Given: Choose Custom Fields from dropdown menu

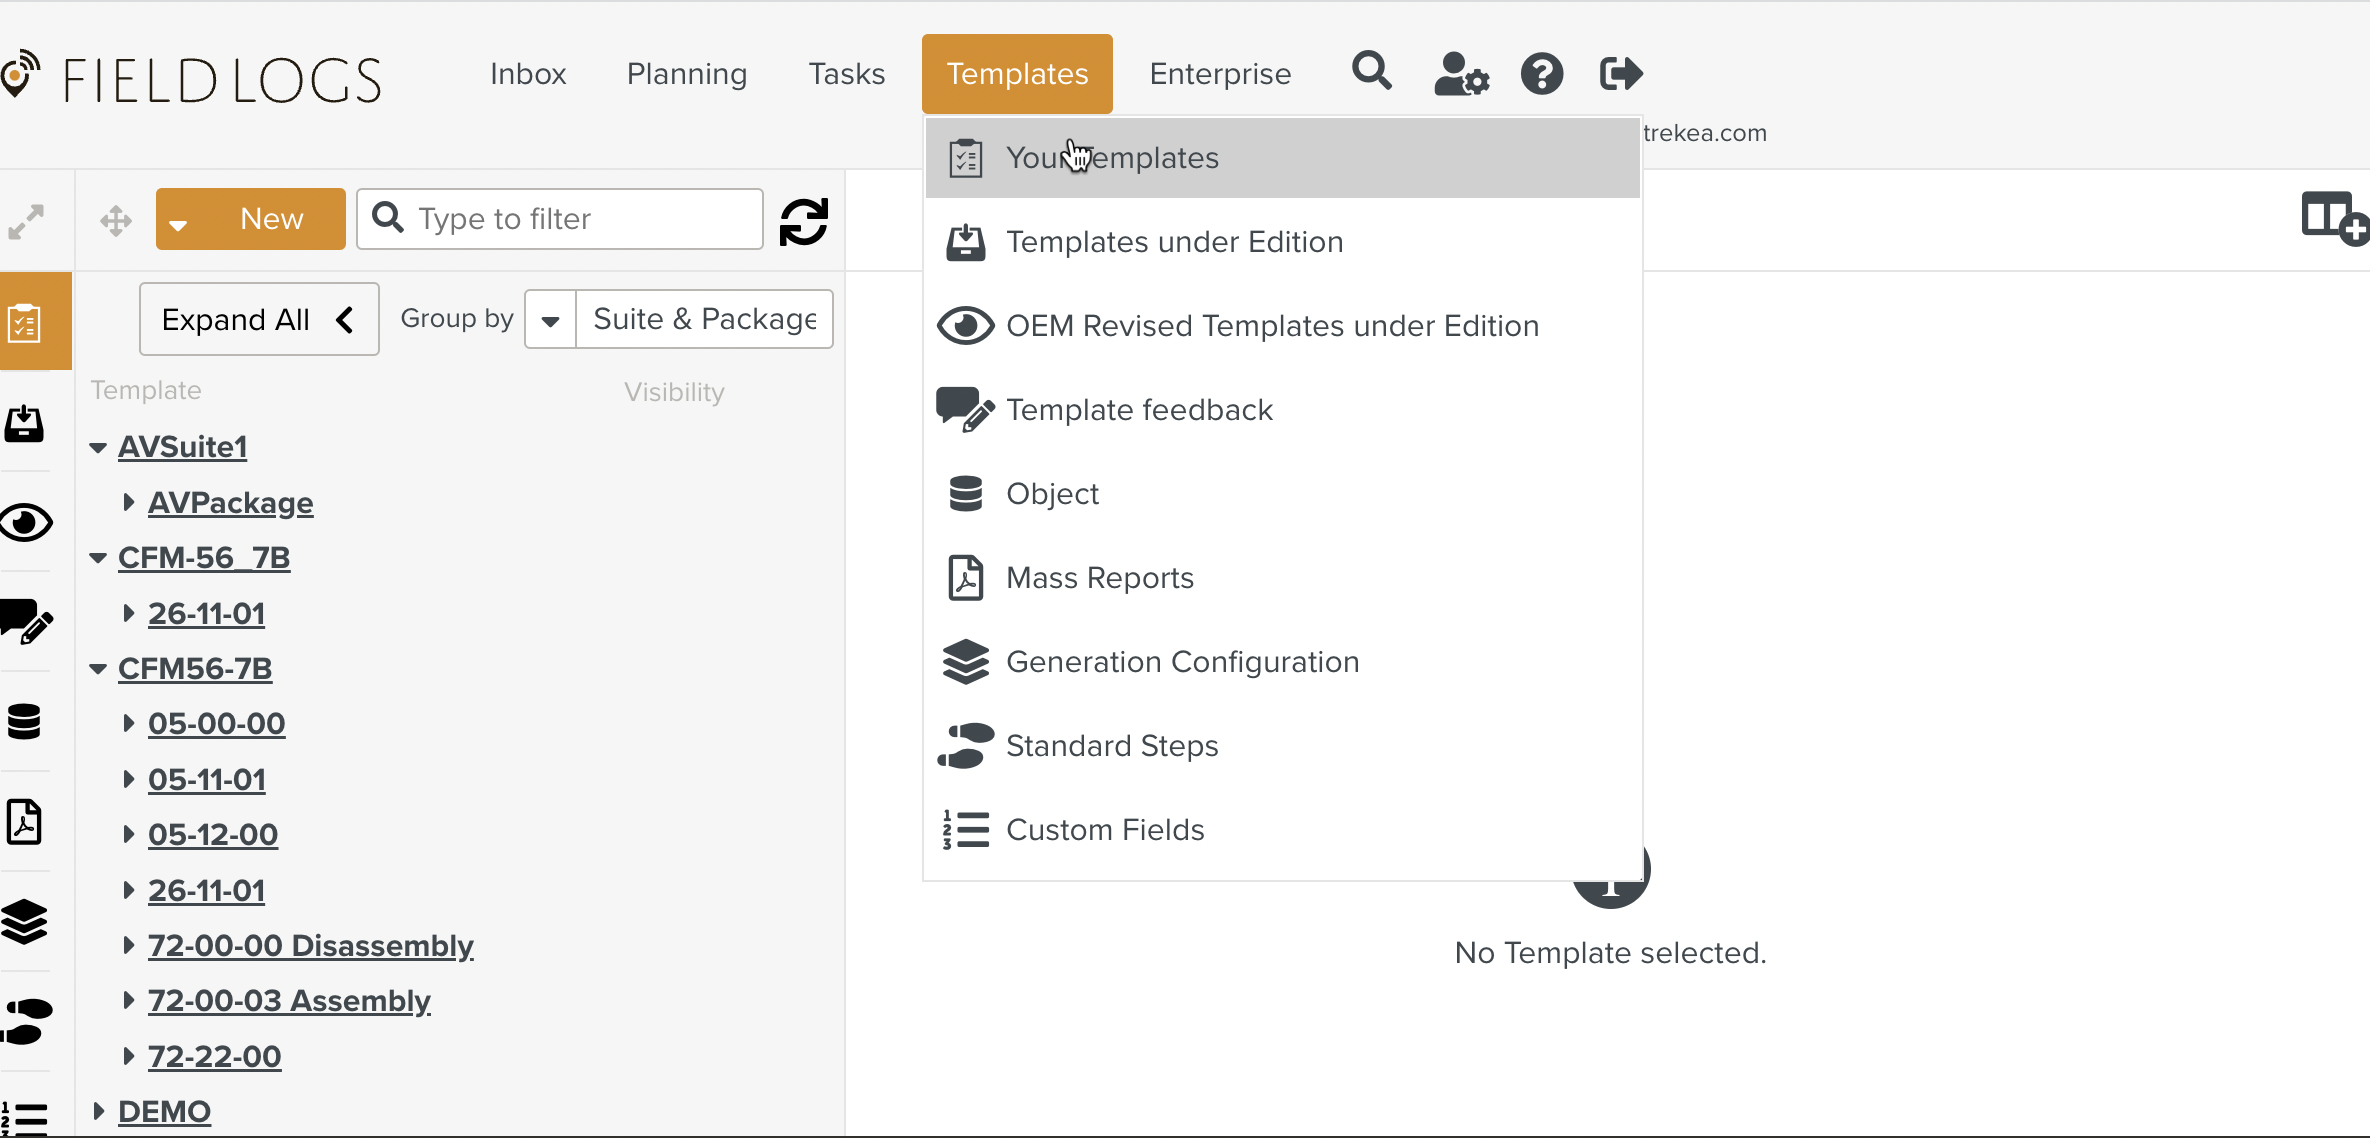Looking at the screenshot, I should [x=1104, y=830].
